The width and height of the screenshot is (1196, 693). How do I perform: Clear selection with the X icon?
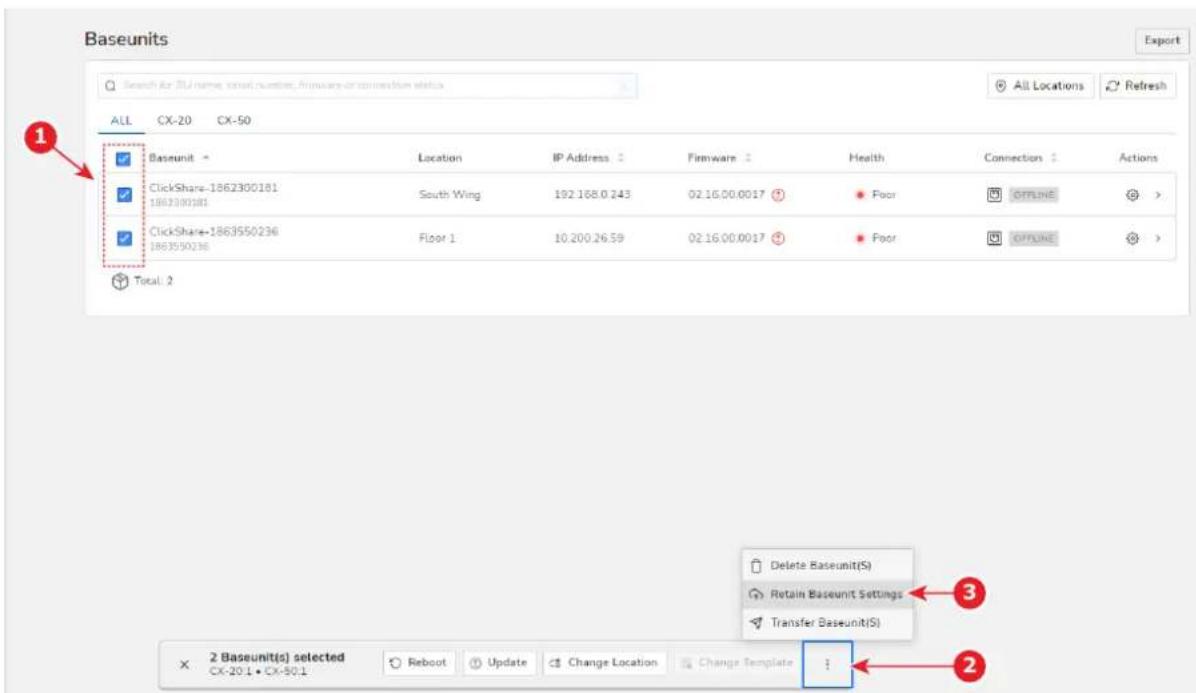184,664
